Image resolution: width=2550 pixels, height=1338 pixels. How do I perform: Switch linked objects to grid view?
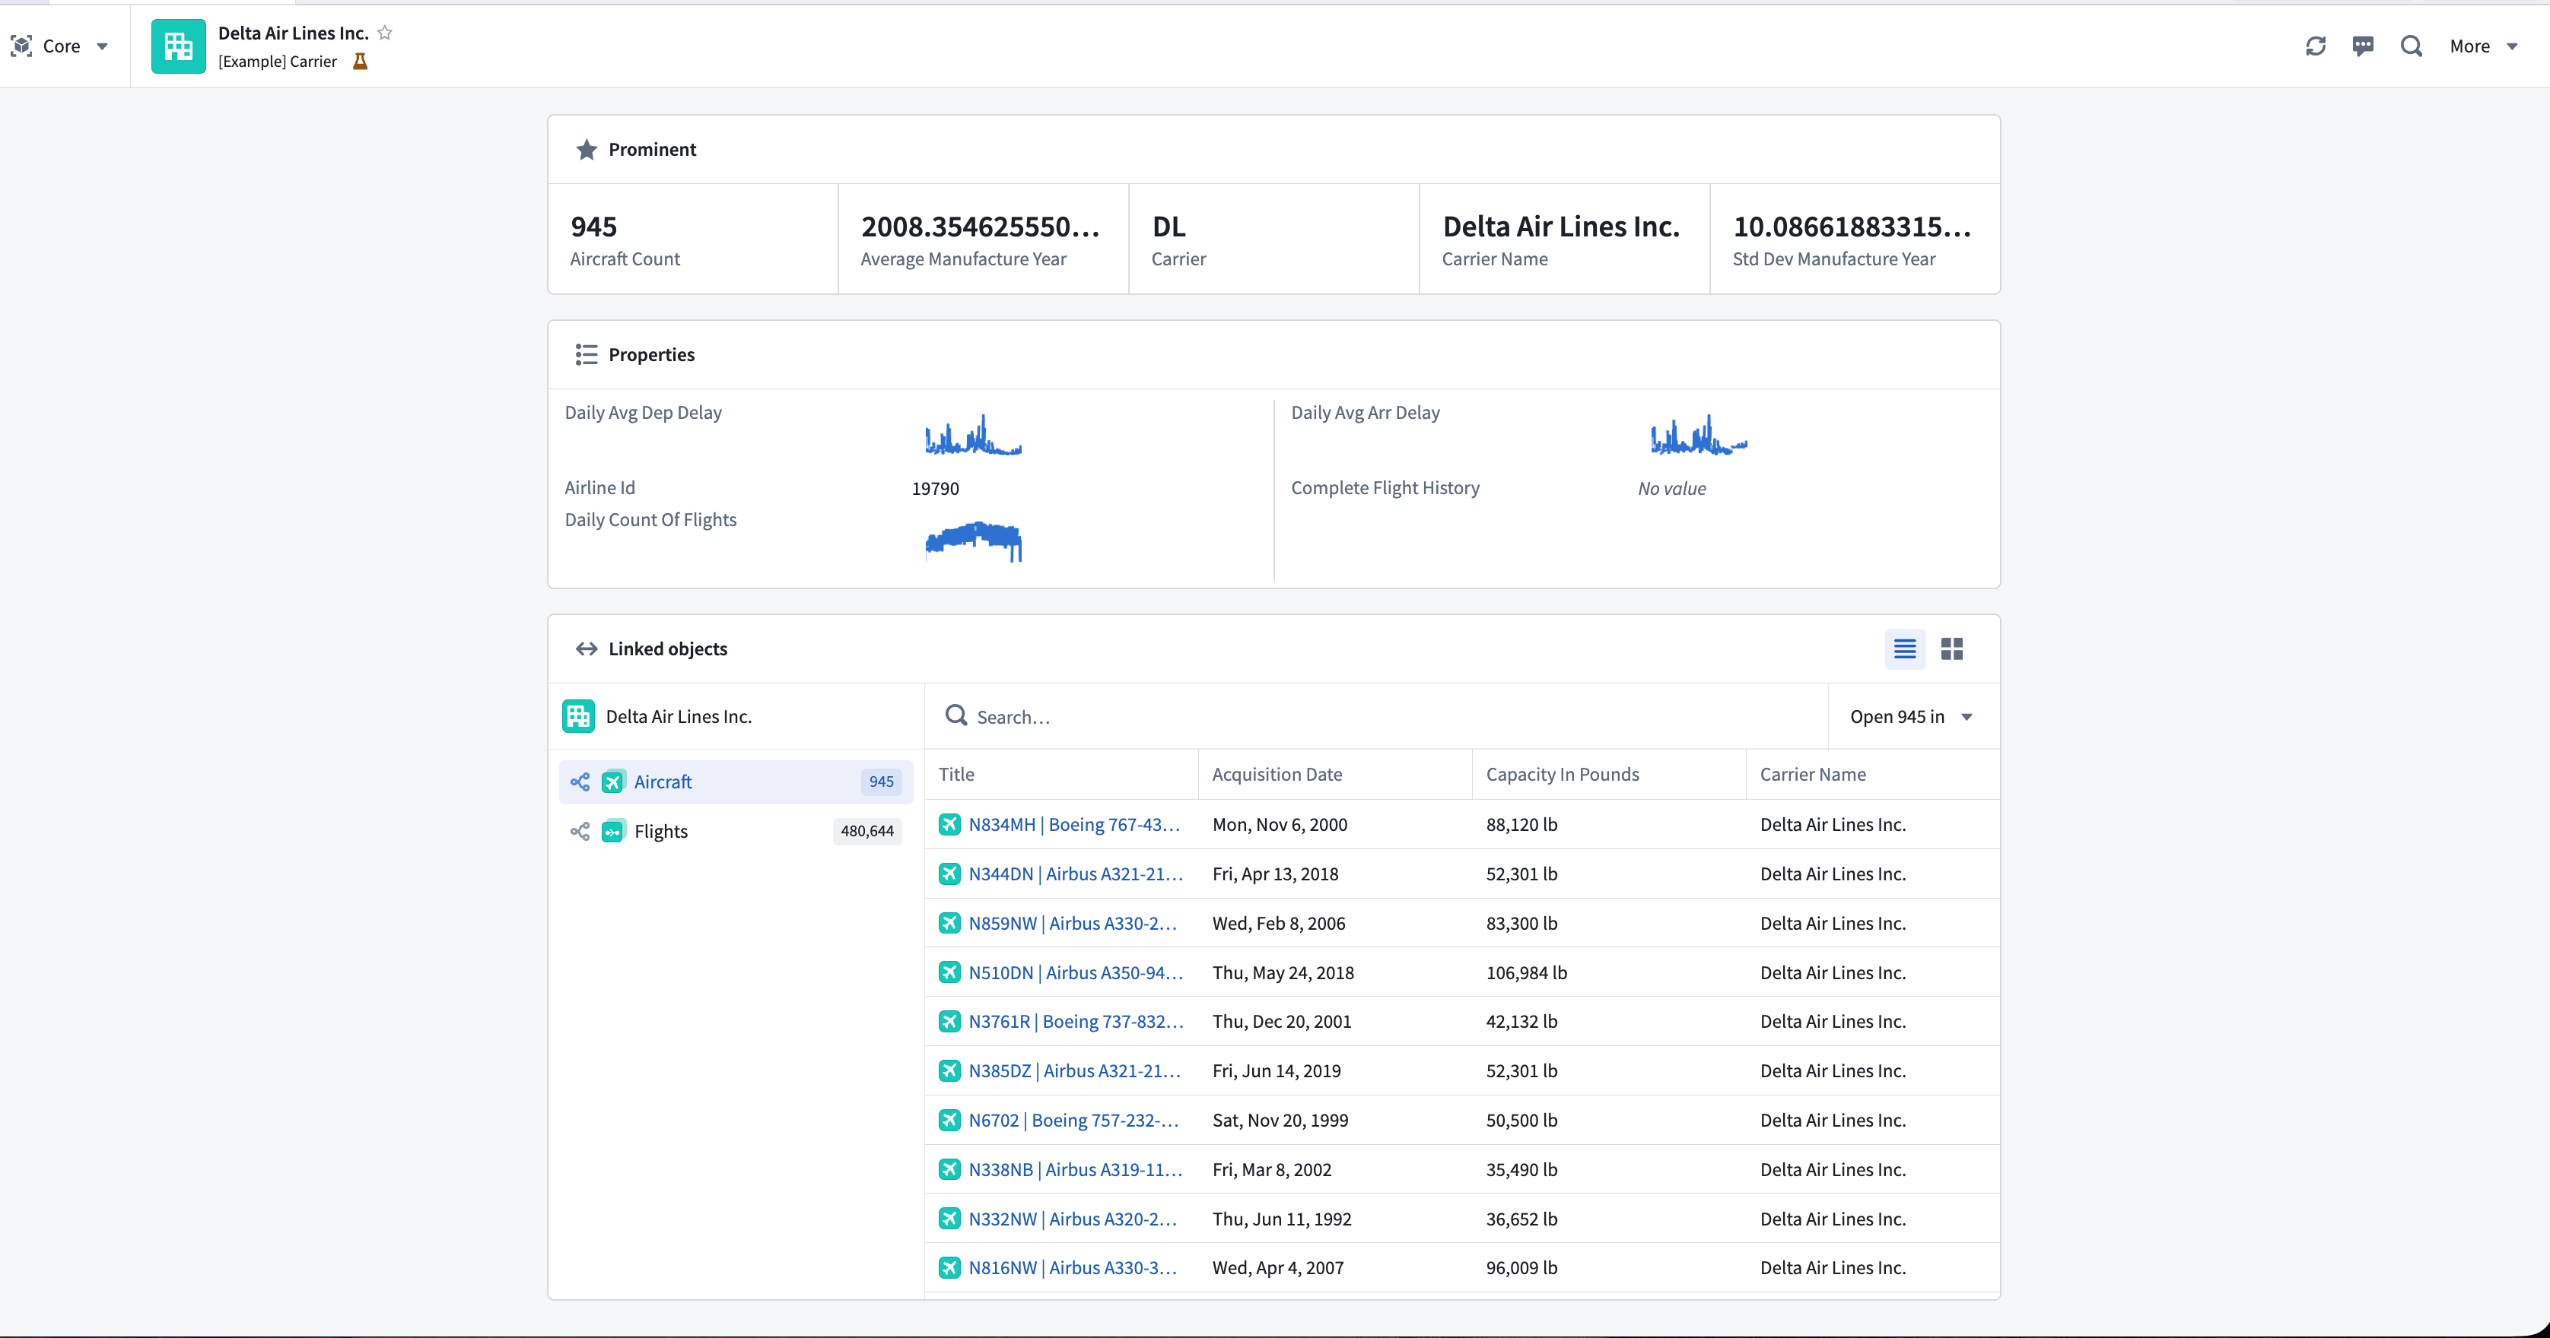[x=1951, y=649]
